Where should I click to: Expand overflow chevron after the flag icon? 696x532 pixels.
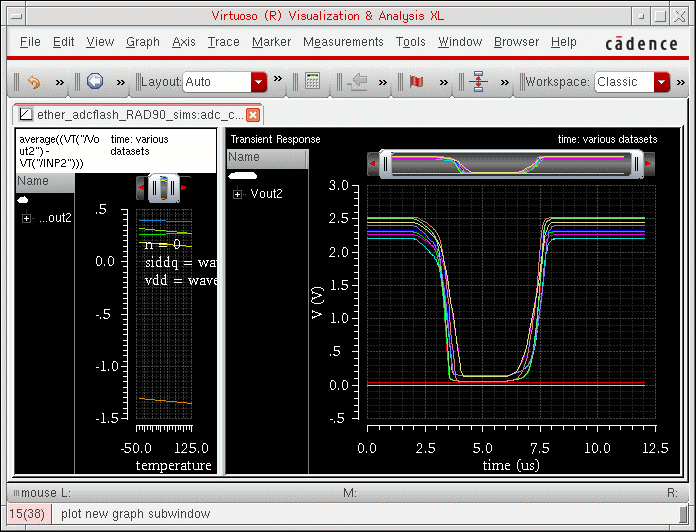[x=442, y=82]
